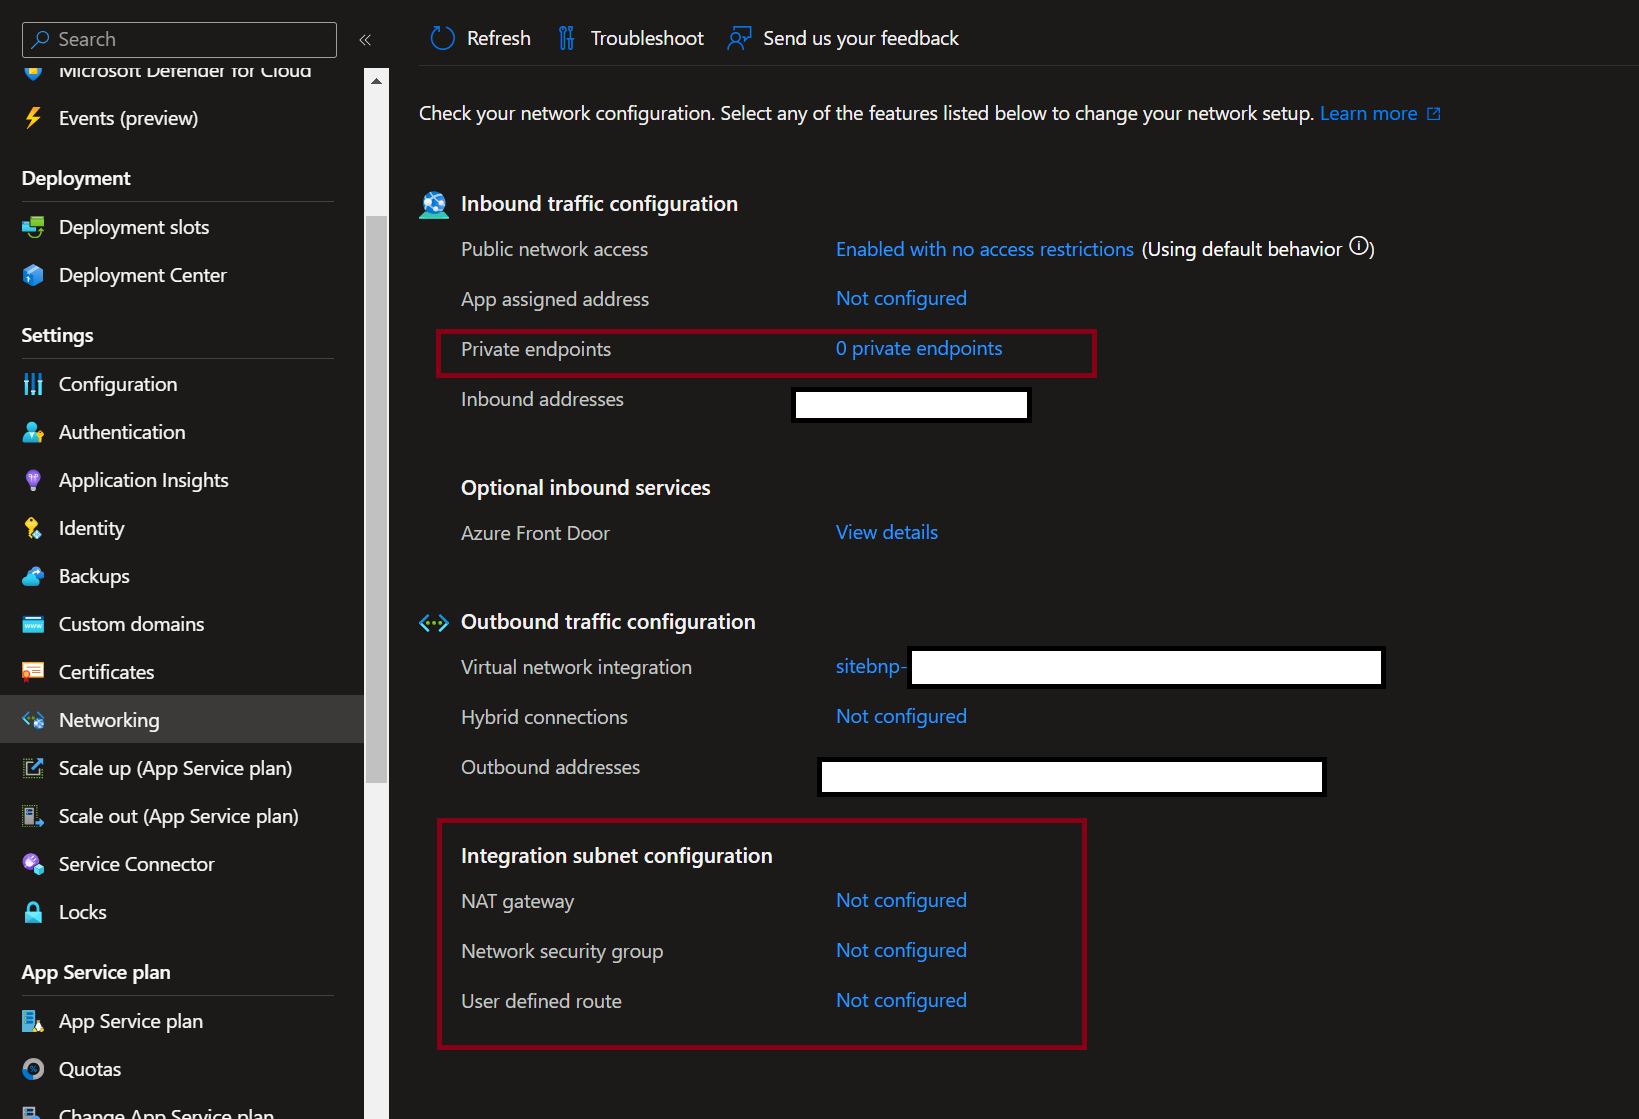The width and height of the screenshot is (1639, 1119).
Task: Click the external link icon after Learn more
Action: click(1433, 113)
